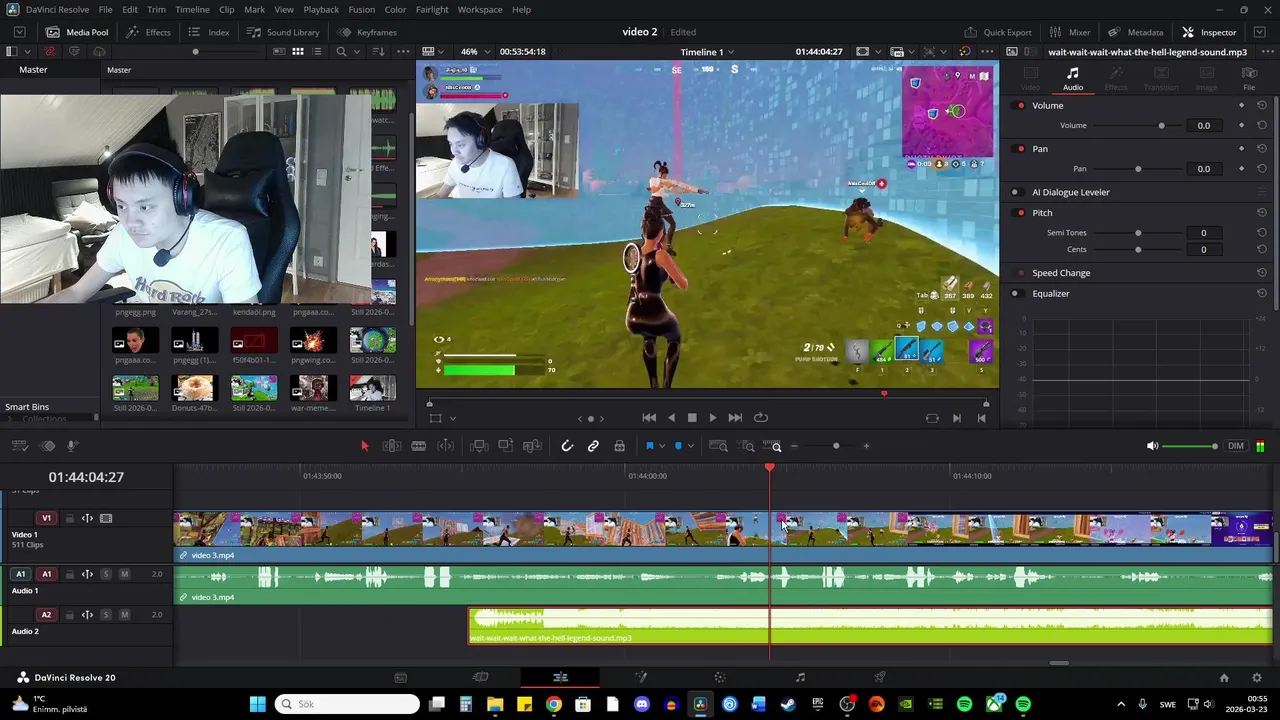1280x720 pixels.
Task: Solo the A2 audio track
Action: [x=106, y=615]
